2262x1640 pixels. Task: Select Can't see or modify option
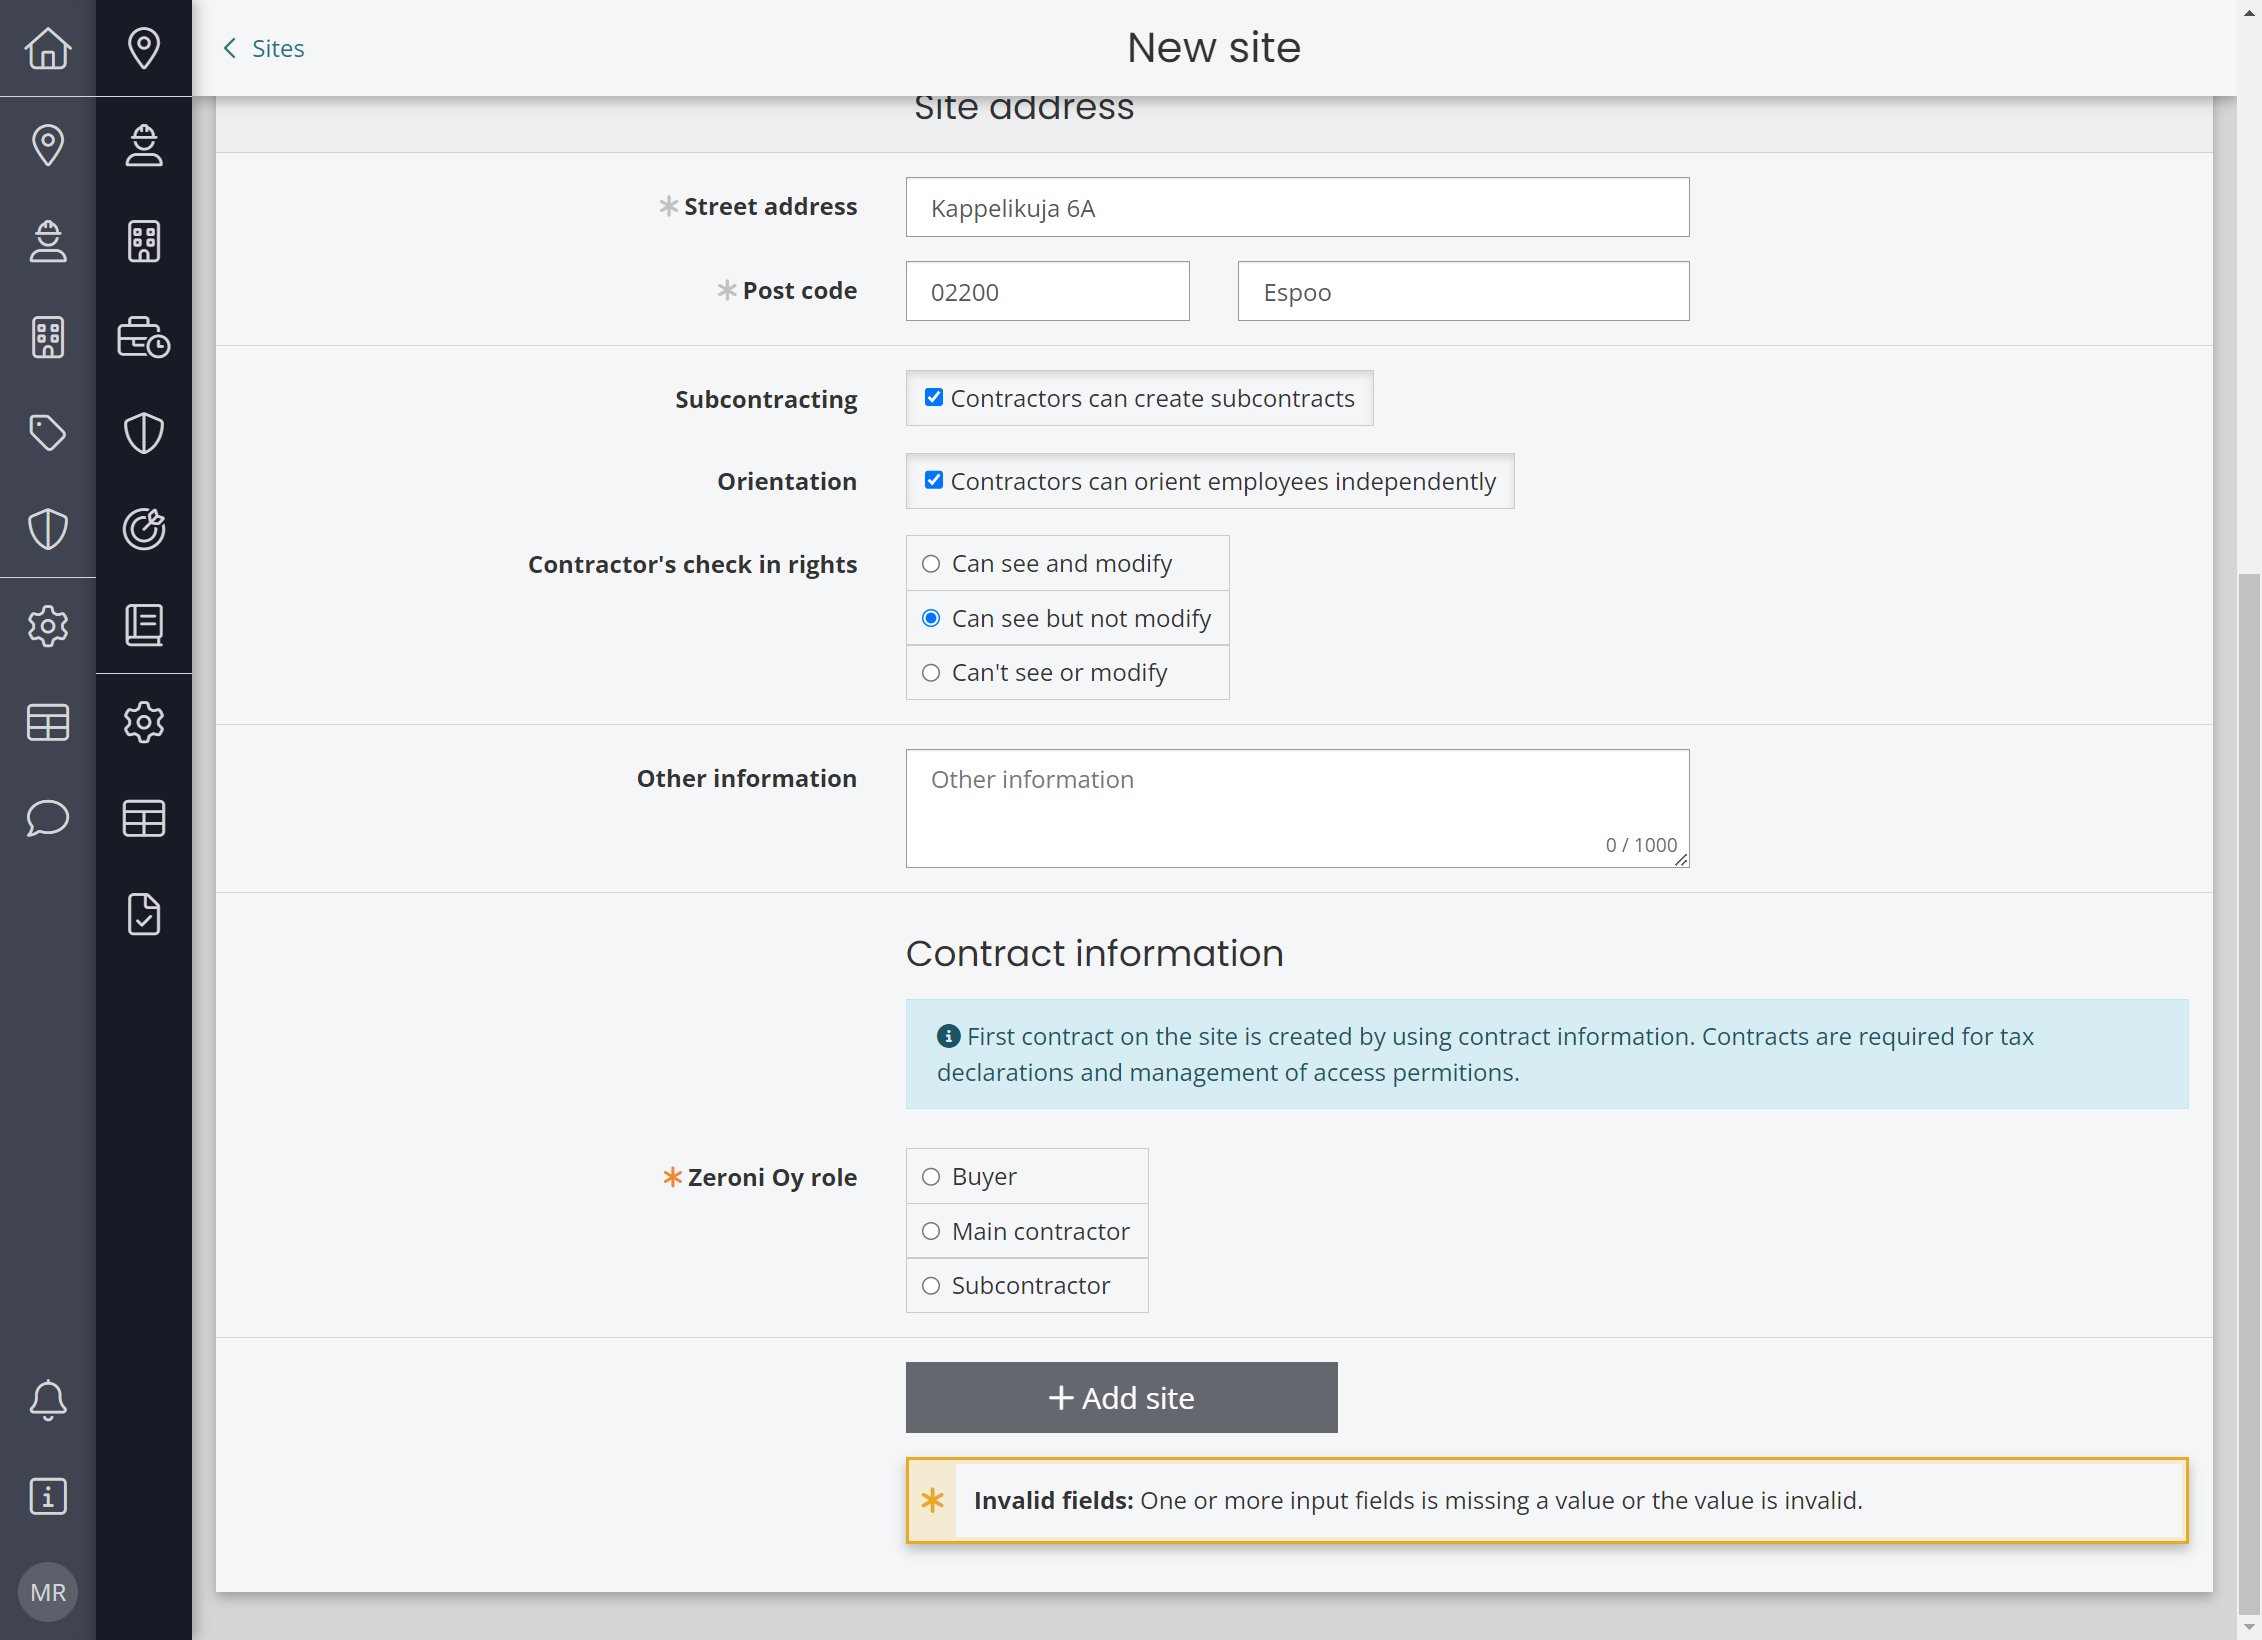[x=931, y=673]
